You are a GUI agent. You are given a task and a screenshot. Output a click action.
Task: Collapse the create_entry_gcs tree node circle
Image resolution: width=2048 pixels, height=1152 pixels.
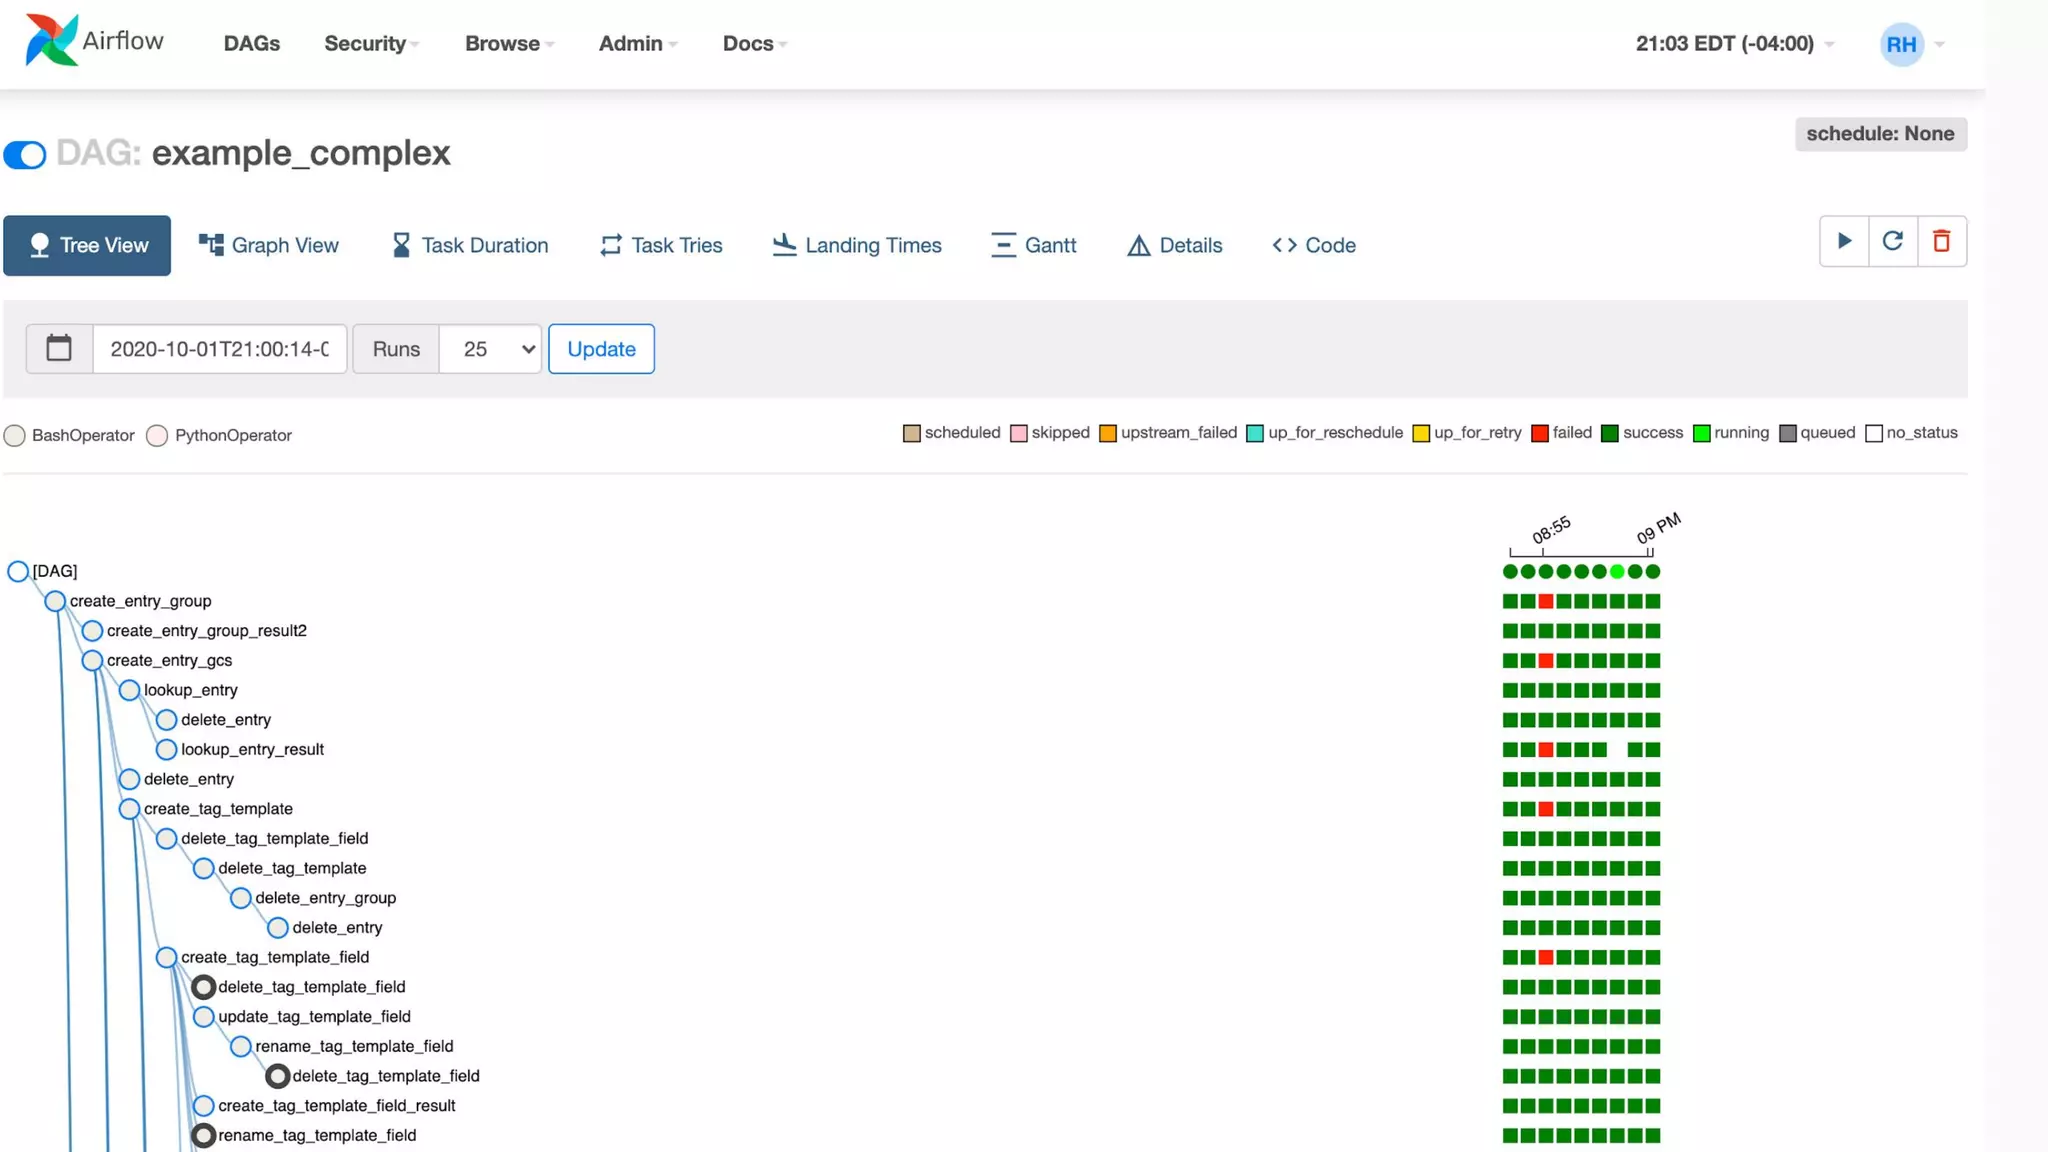92,660
